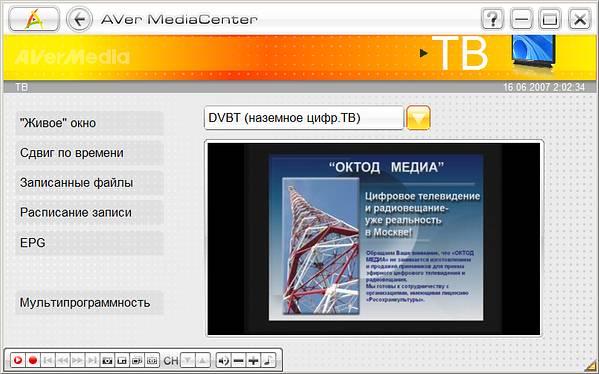Switch to next channel with up arrow
Image resolution: width=599 pixels, height=374 pixels.
pos(202,360)
